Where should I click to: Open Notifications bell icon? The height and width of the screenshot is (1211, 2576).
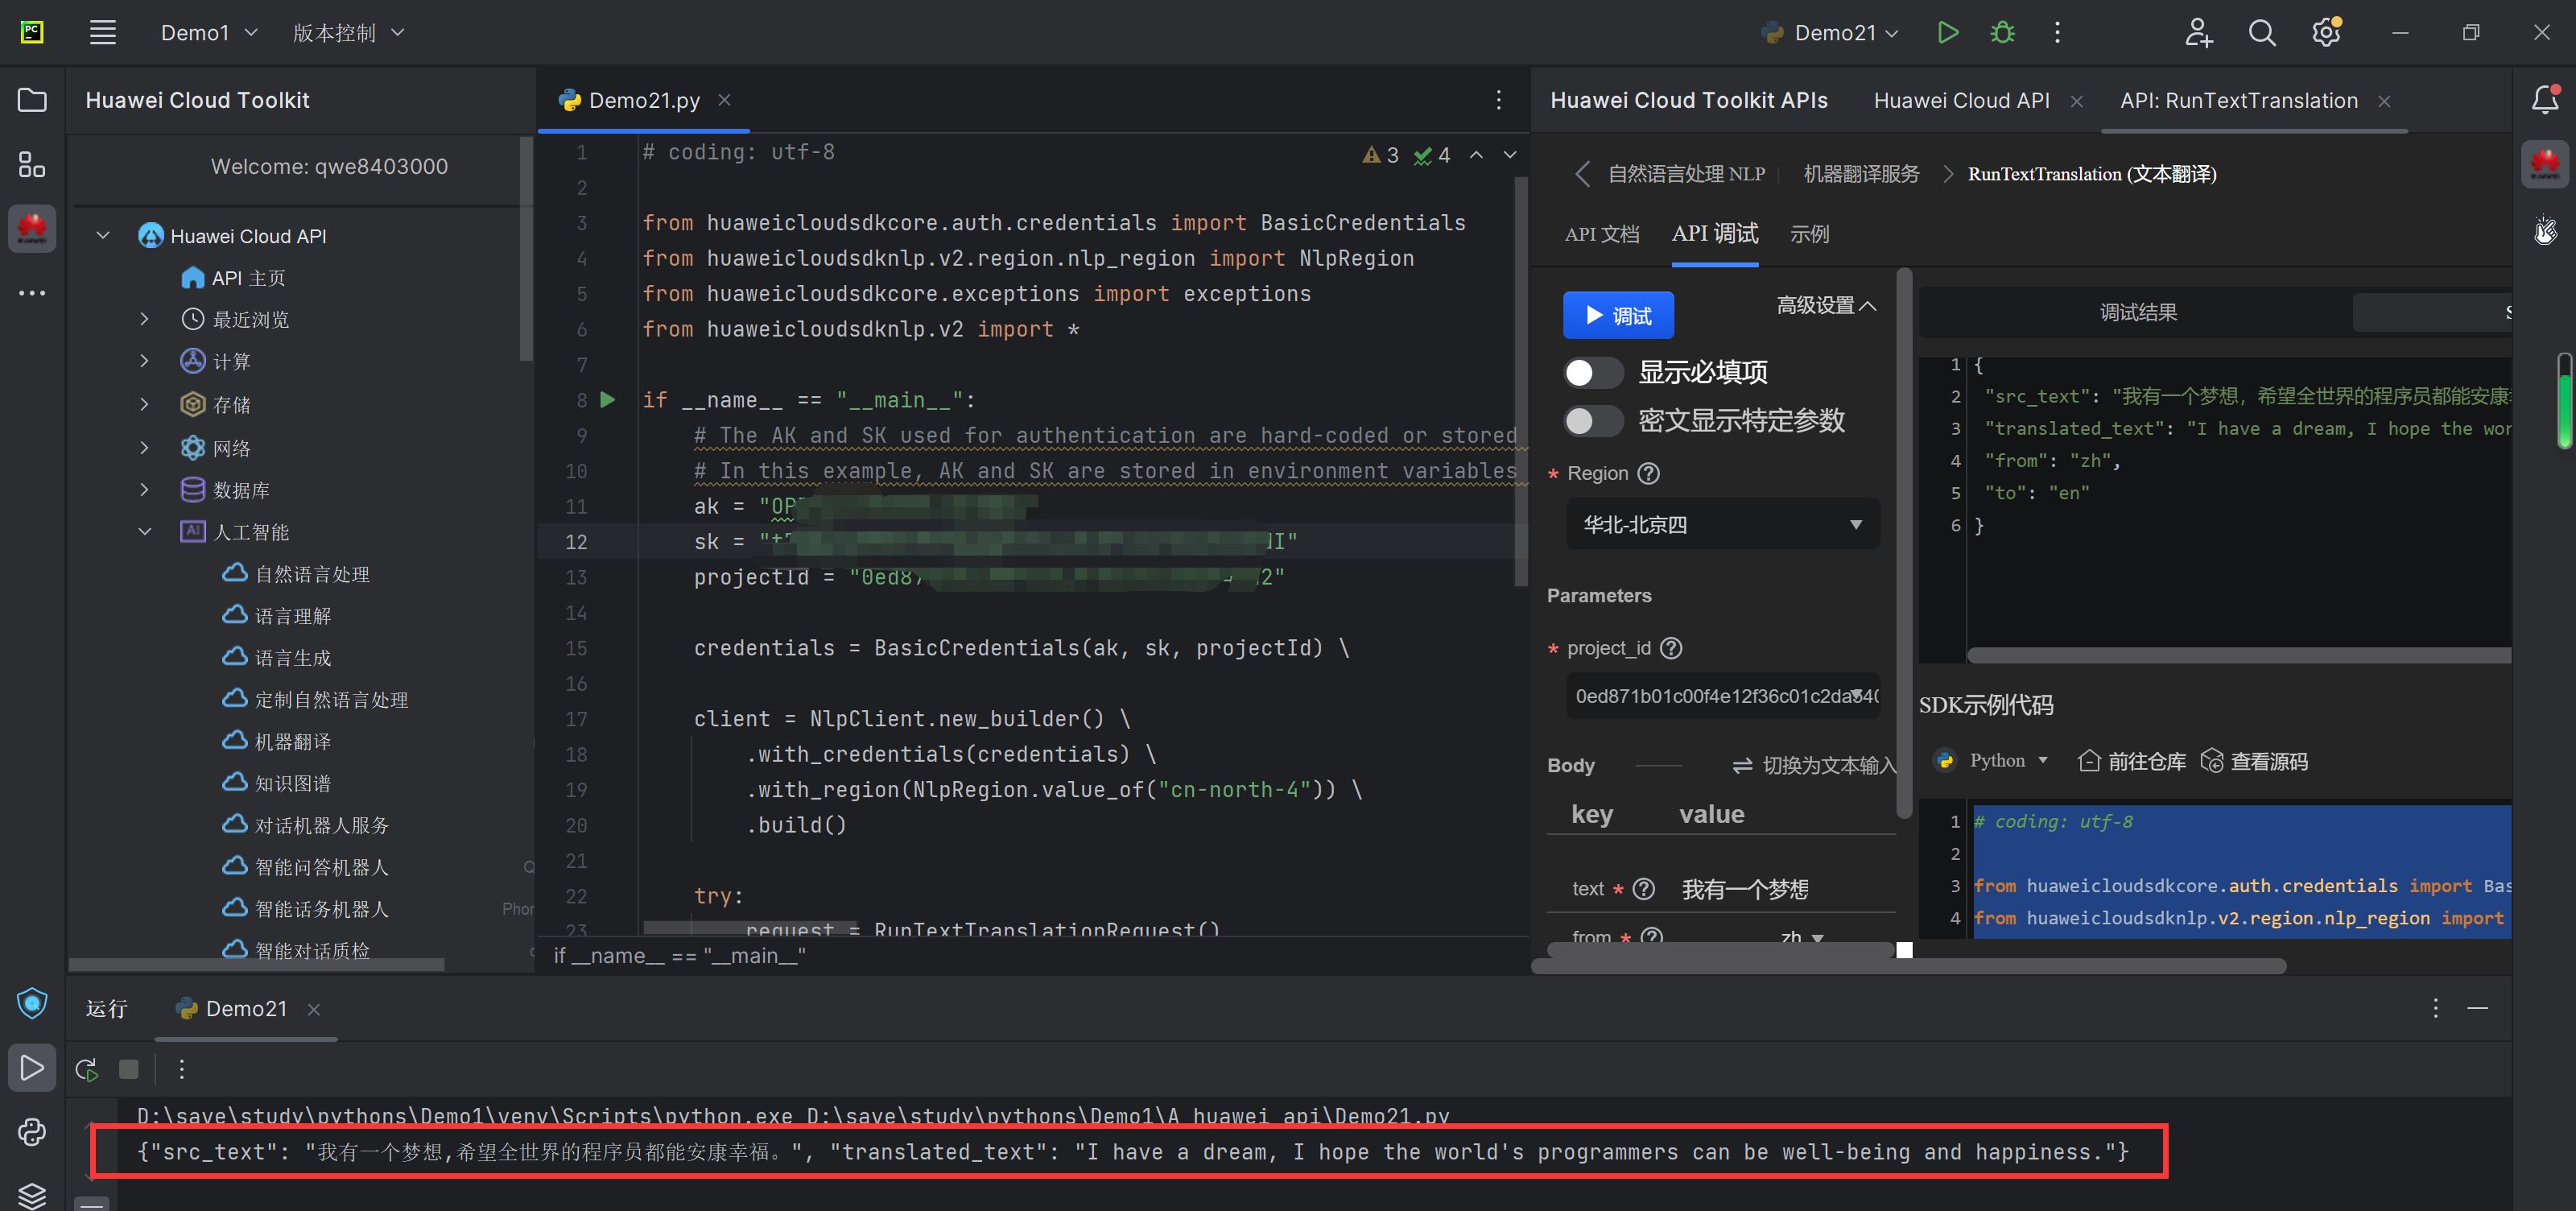click(2545, 99)
